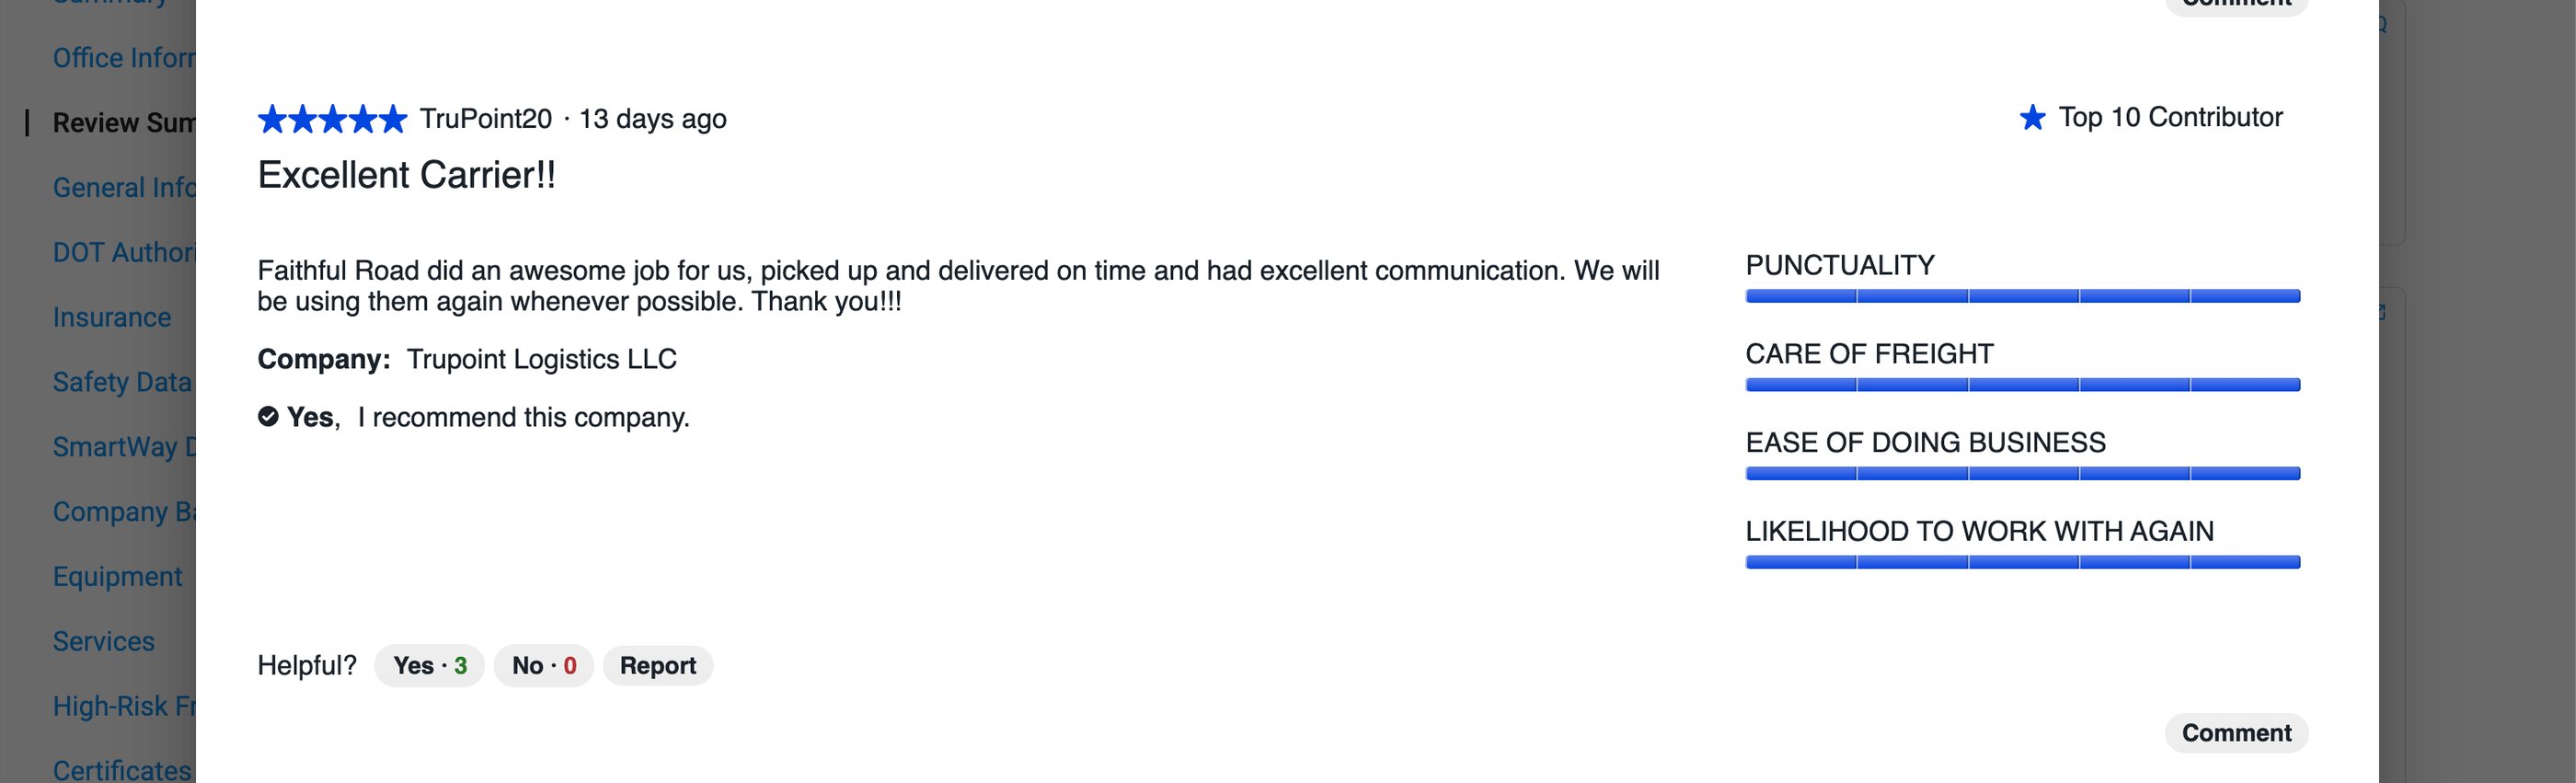
Task: Click the Top 10 Contributor star icon
Action: (2032, 118)
